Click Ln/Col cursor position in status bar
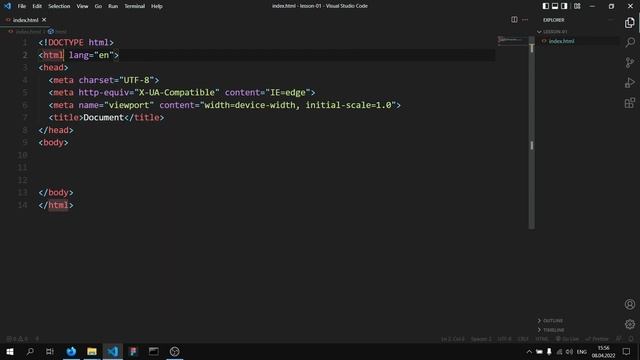This screenshot has width=640, height=360. tap(452, 339)
